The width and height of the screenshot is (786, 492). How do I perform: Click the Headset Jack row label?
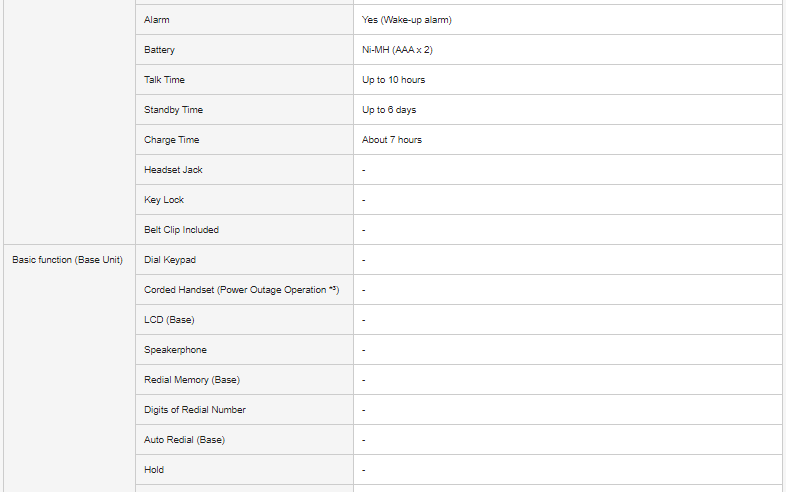point(173,170)
